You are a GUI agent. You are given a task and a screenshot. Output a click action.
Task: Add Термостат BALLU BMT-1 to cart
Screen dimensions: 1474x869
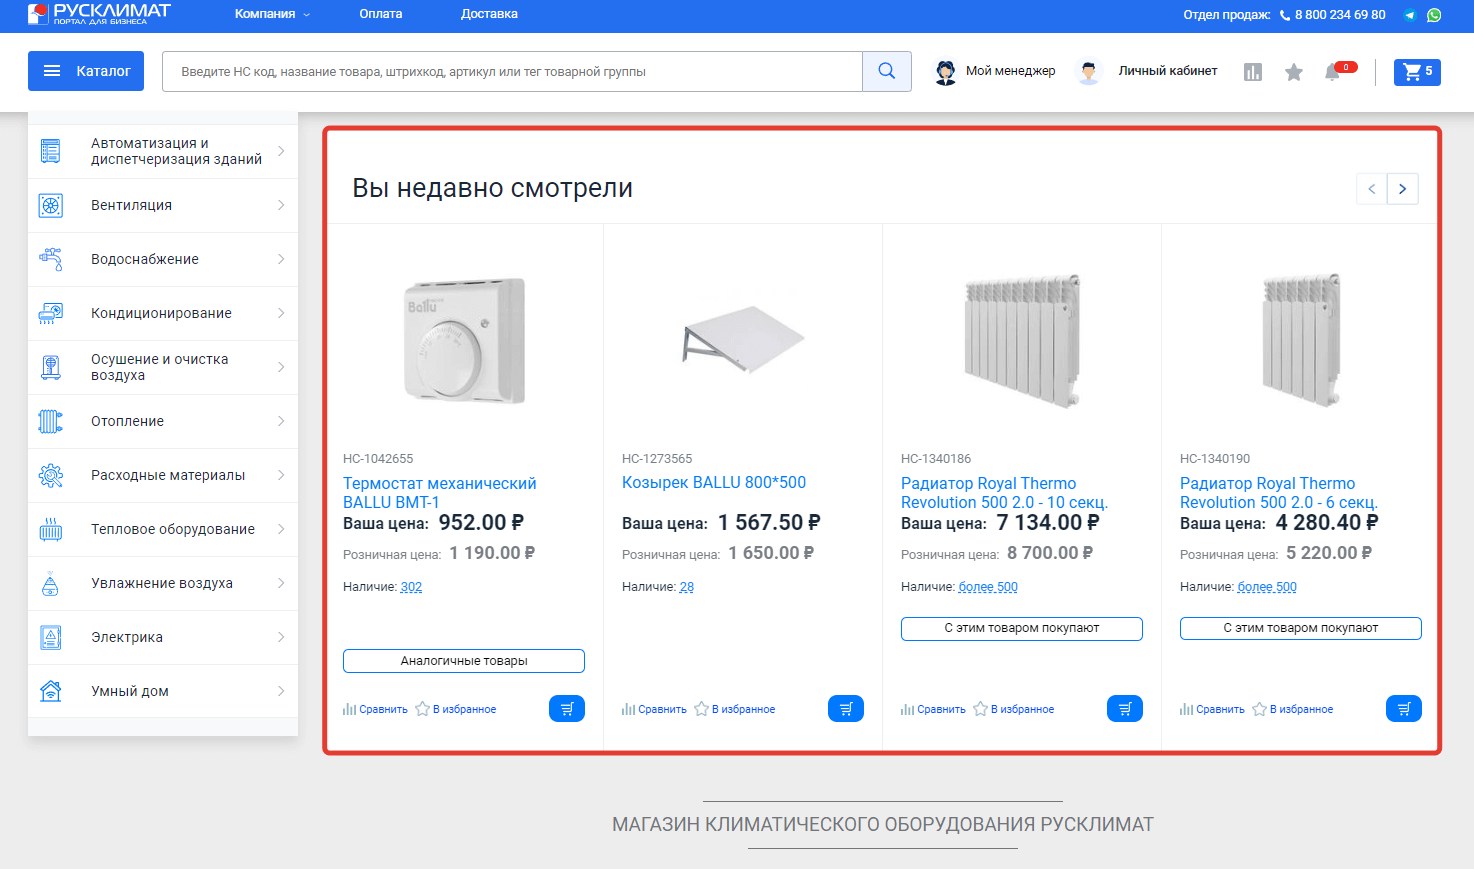point(567,709)
